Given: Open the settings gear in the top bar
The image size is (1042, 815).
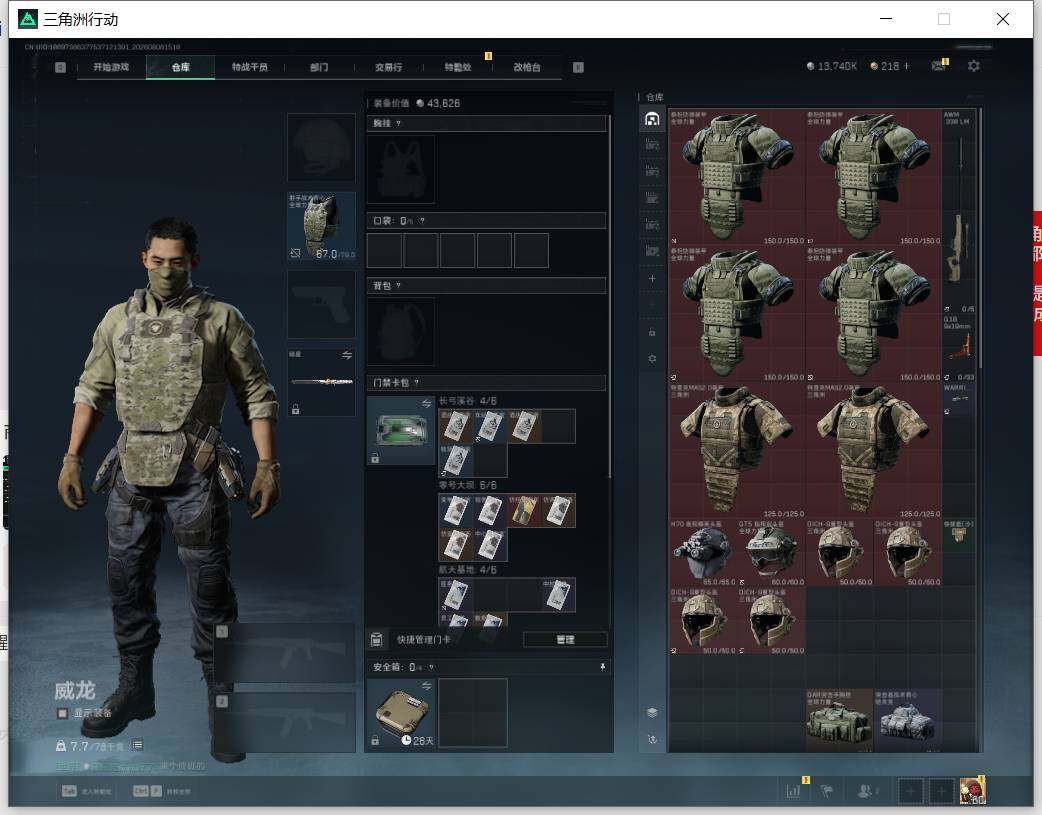Looking at the screenshot, I should (x=974, y=66).
